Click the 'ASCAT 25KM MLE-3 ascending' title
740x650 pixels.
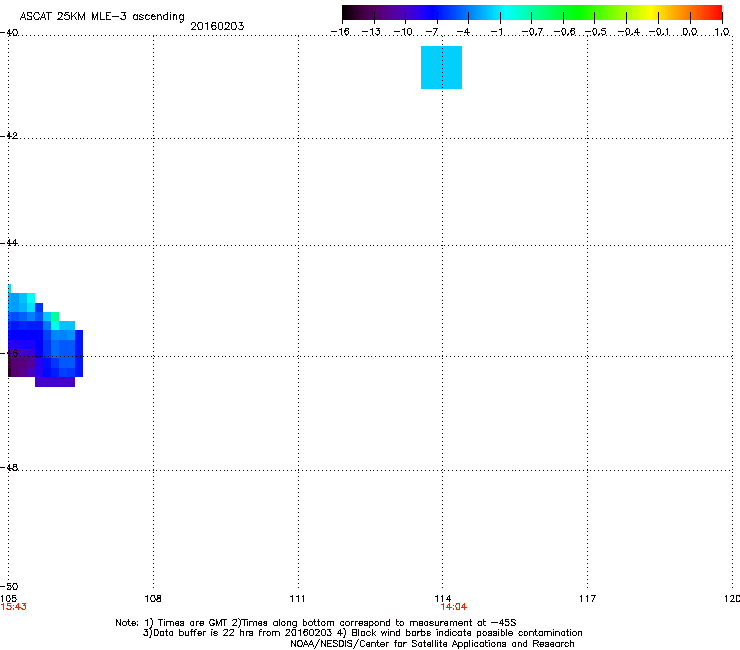tap(102, 17)
